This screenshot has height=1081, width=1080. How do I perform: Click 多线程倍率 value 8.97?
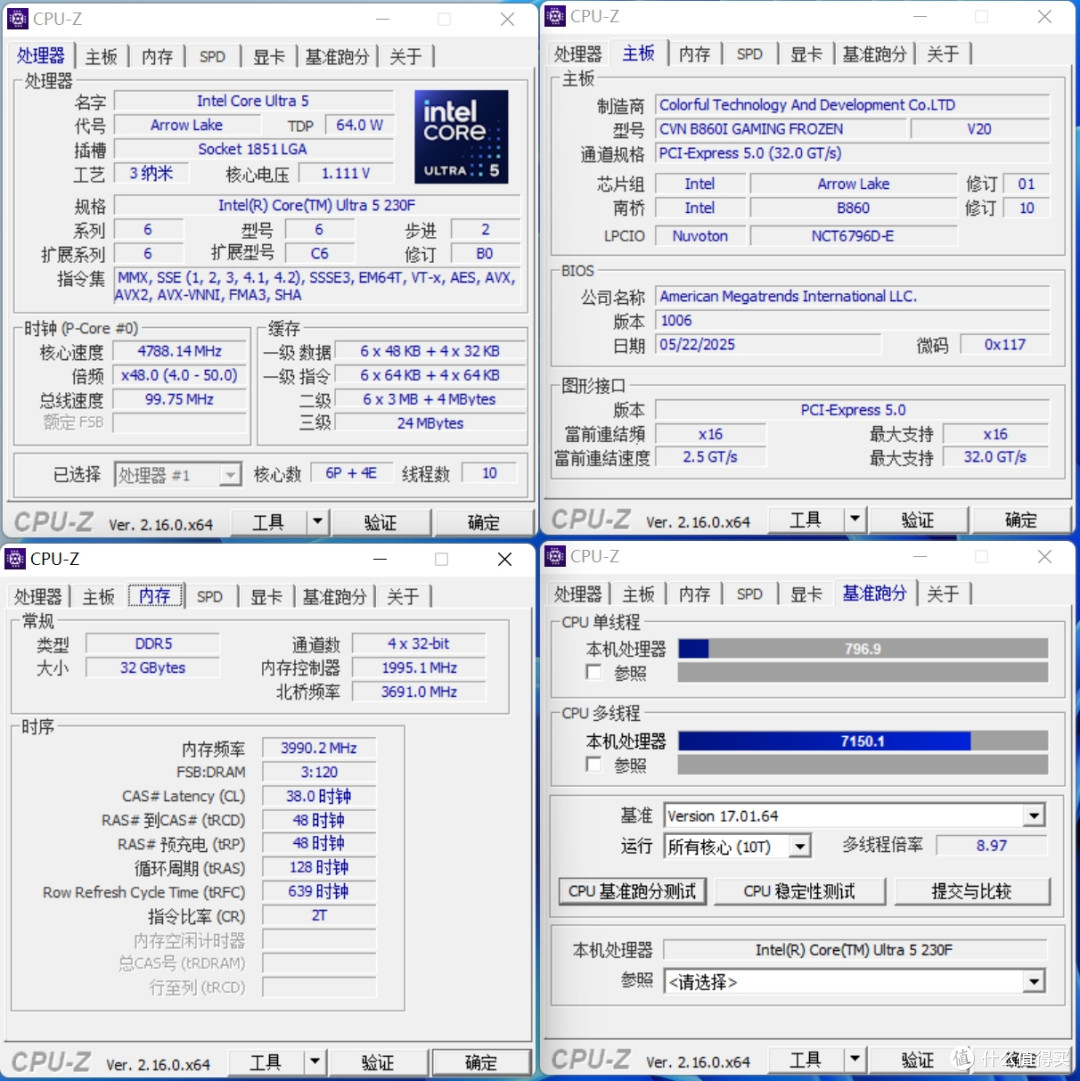tap(992, 845)
